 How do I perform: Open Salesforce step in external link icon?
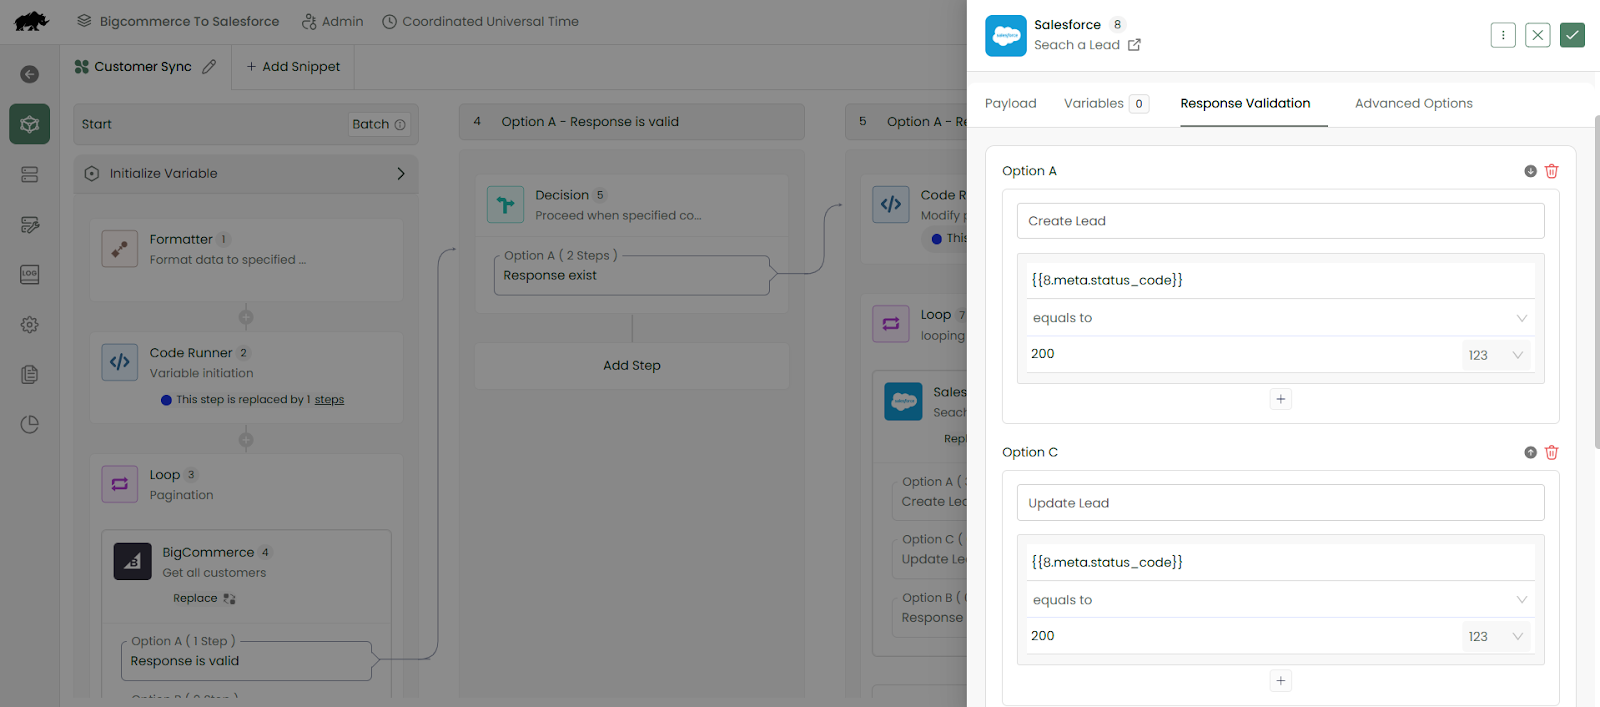[x=1134, y=45]
